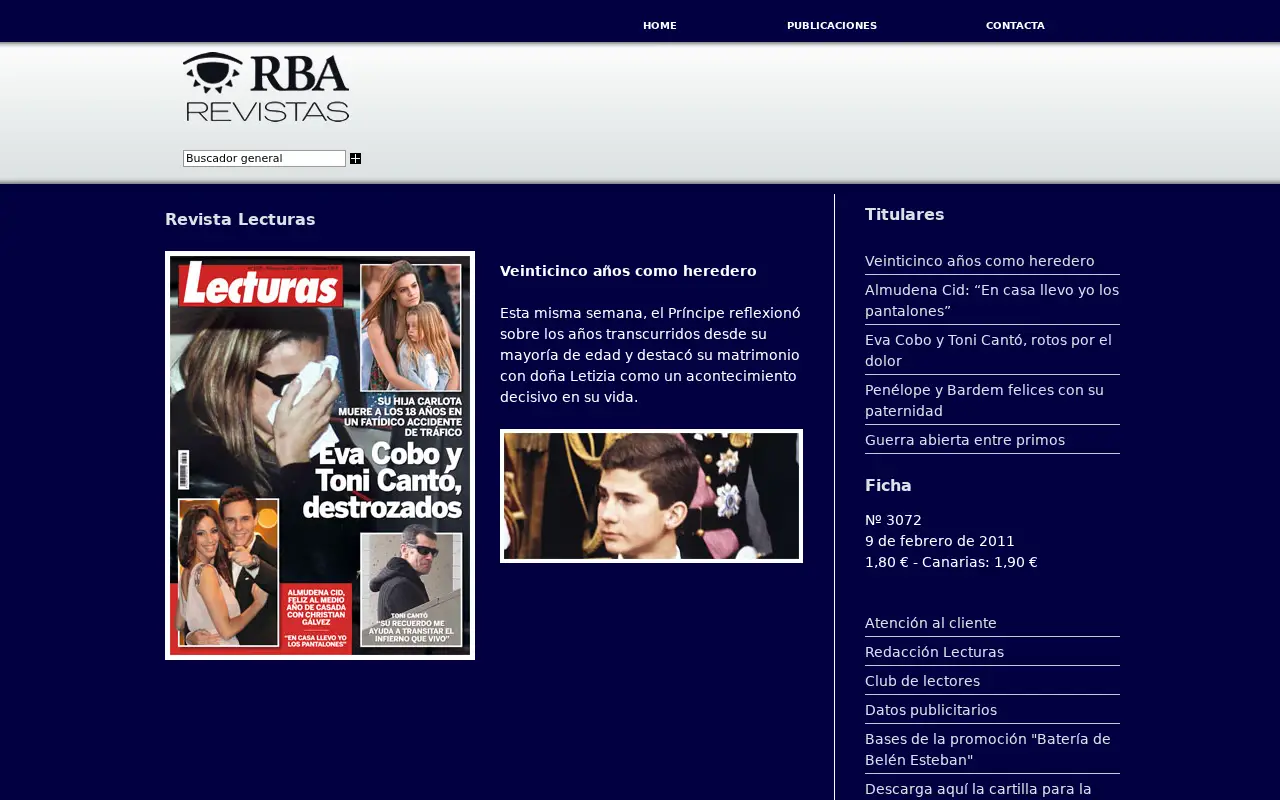
Task: Click the 'Titulares' section heading
Action: tap(904, 214)
